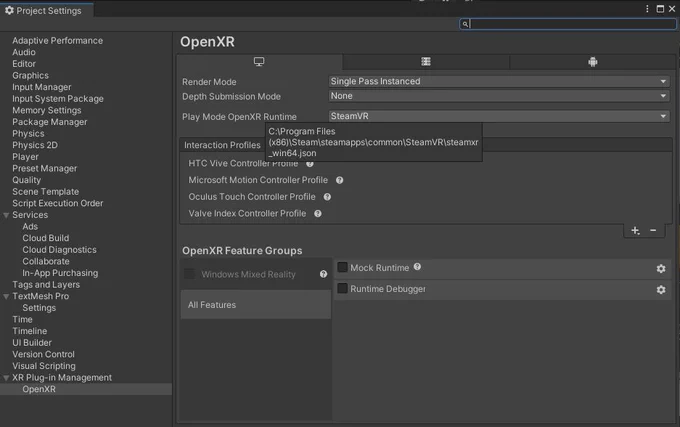Image resolution: width=680 pixels, height=427 pixels.
Task: Click the settings search field
Action: pos(568,24)
